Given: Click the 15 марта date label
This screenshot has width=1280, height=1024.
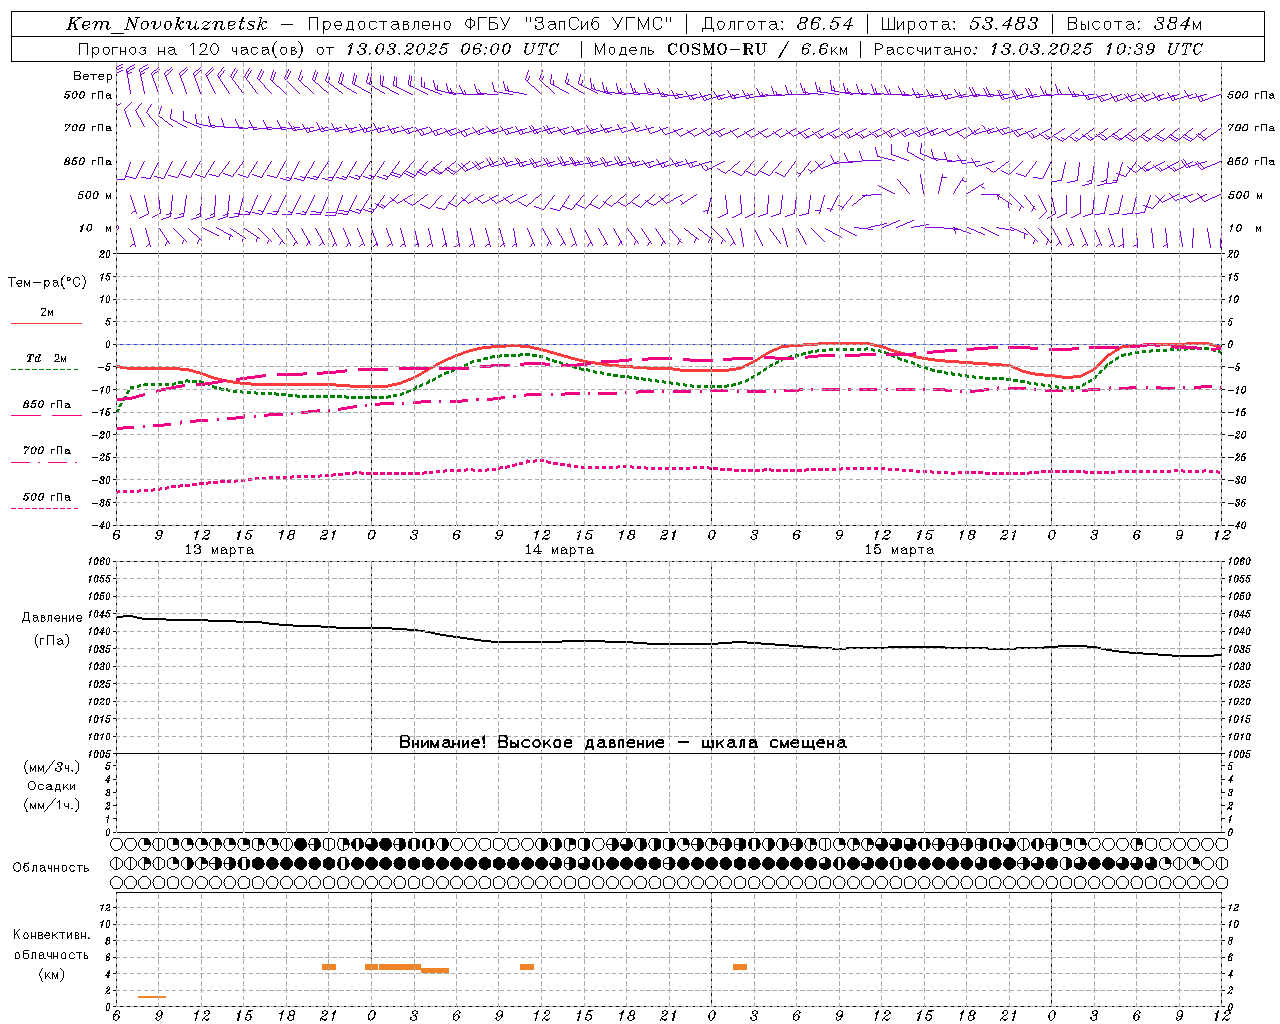Looking at the screenshot, I should click(x=899, y=550).
